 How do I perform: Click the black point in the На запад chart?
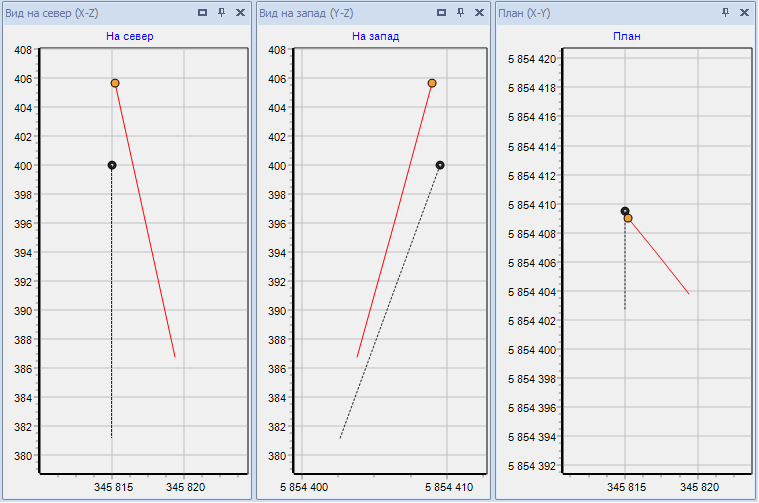tap(440, 165)
